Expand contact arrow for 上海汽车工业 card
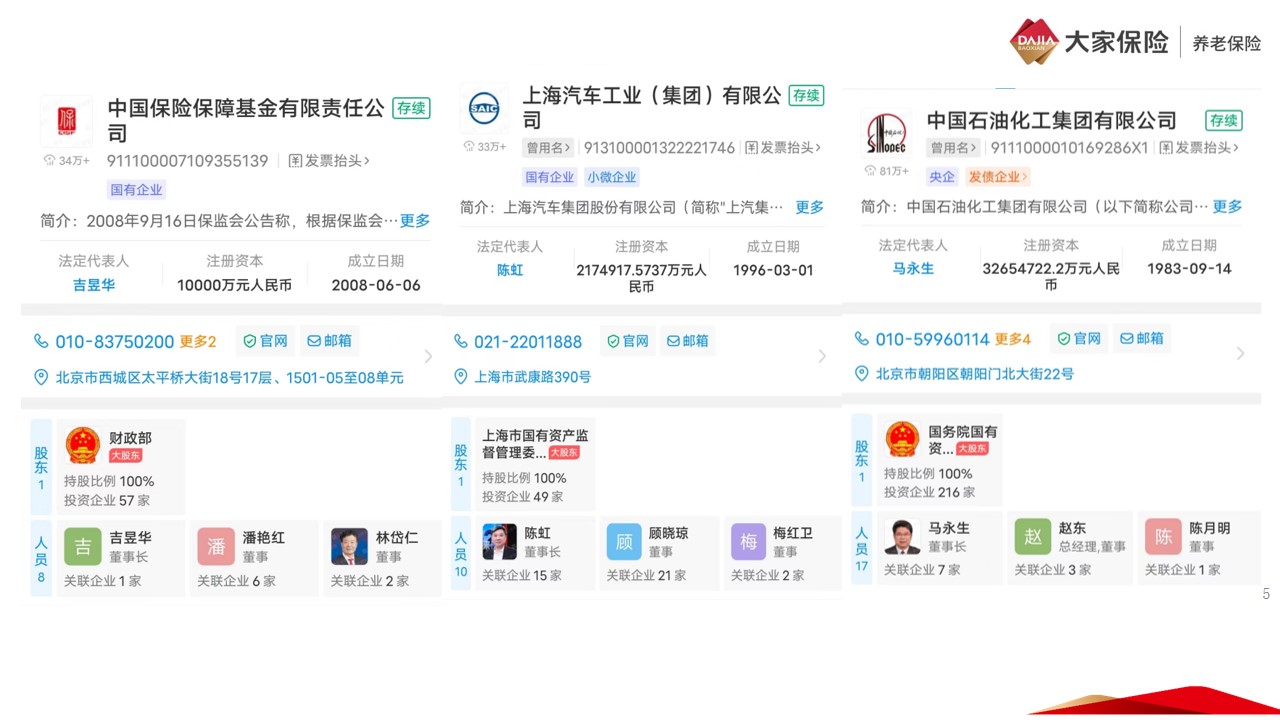The height and width of the screenshot is (720, 1280). pos(823,356)
